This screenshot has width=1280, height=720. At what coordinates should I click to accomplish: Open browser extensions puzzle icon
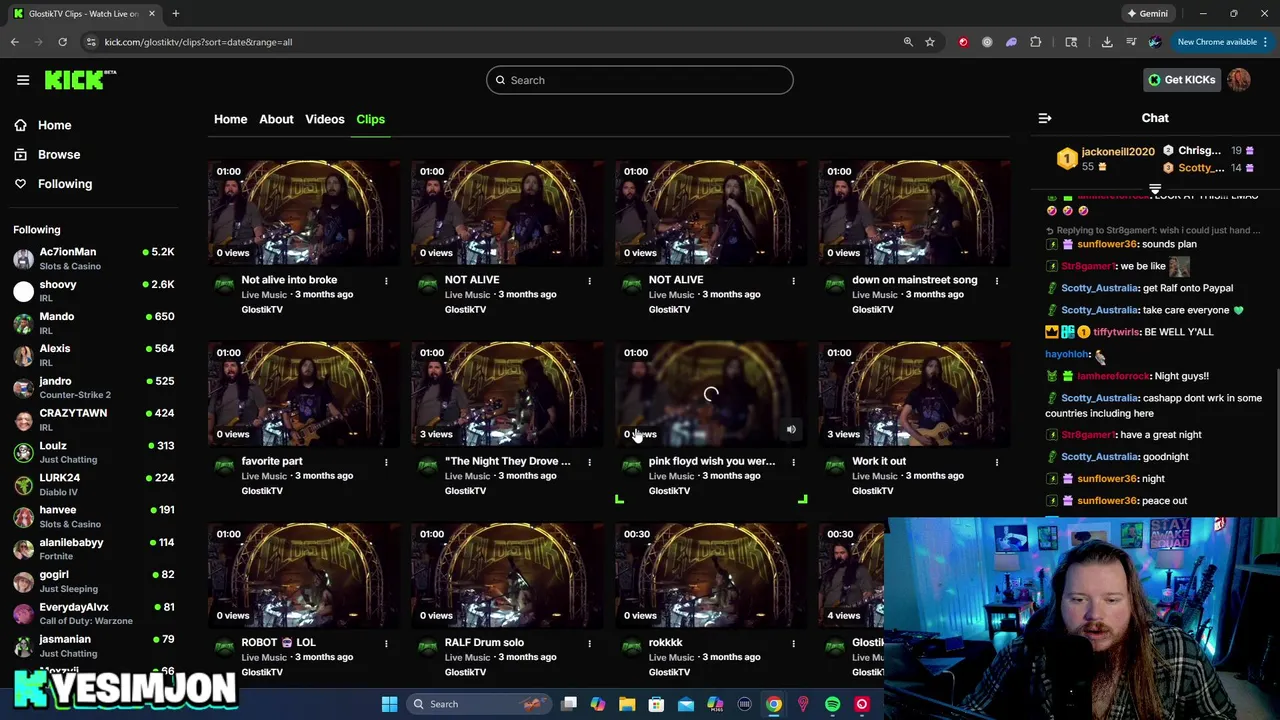tap(1036, 42)
